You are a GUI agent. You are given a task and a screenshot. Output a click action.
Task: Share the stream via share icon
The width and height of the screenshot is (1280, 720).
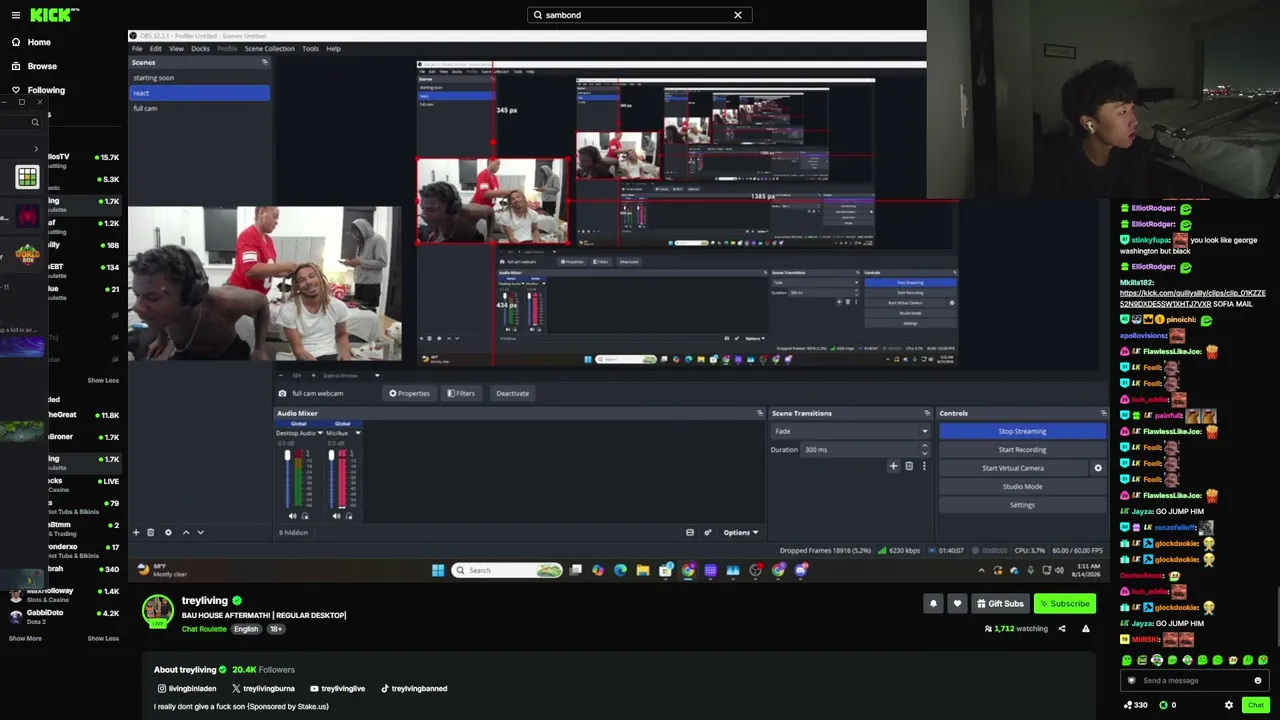1062,629
